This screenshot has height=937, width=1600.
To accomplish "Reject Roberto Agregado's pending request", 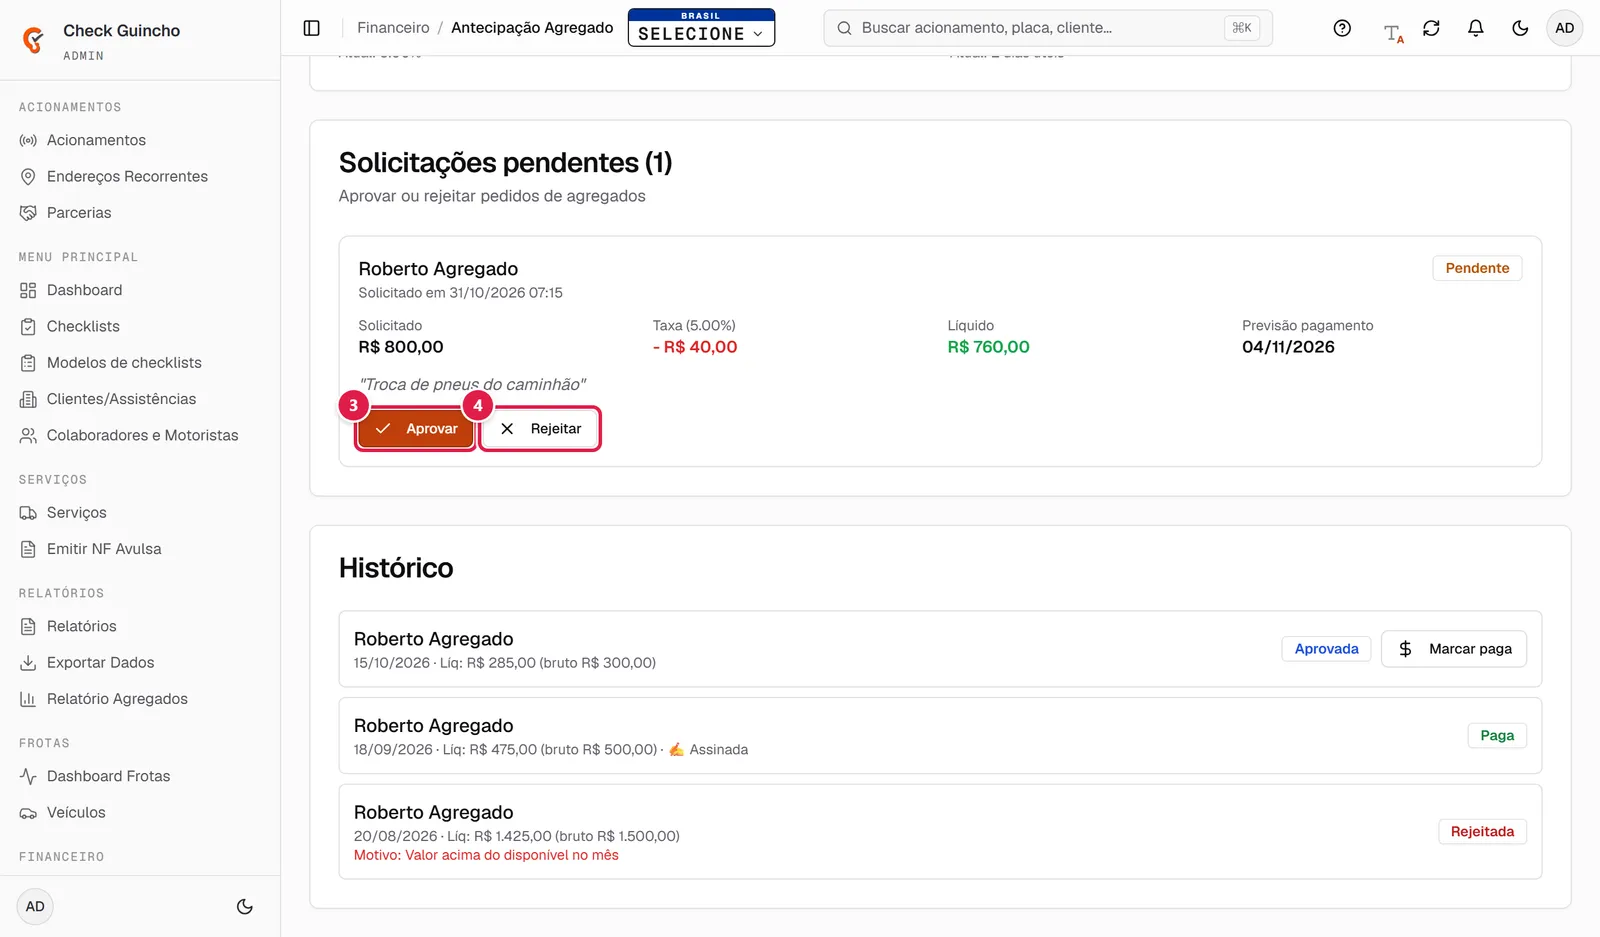I will [x=540, y=429].
